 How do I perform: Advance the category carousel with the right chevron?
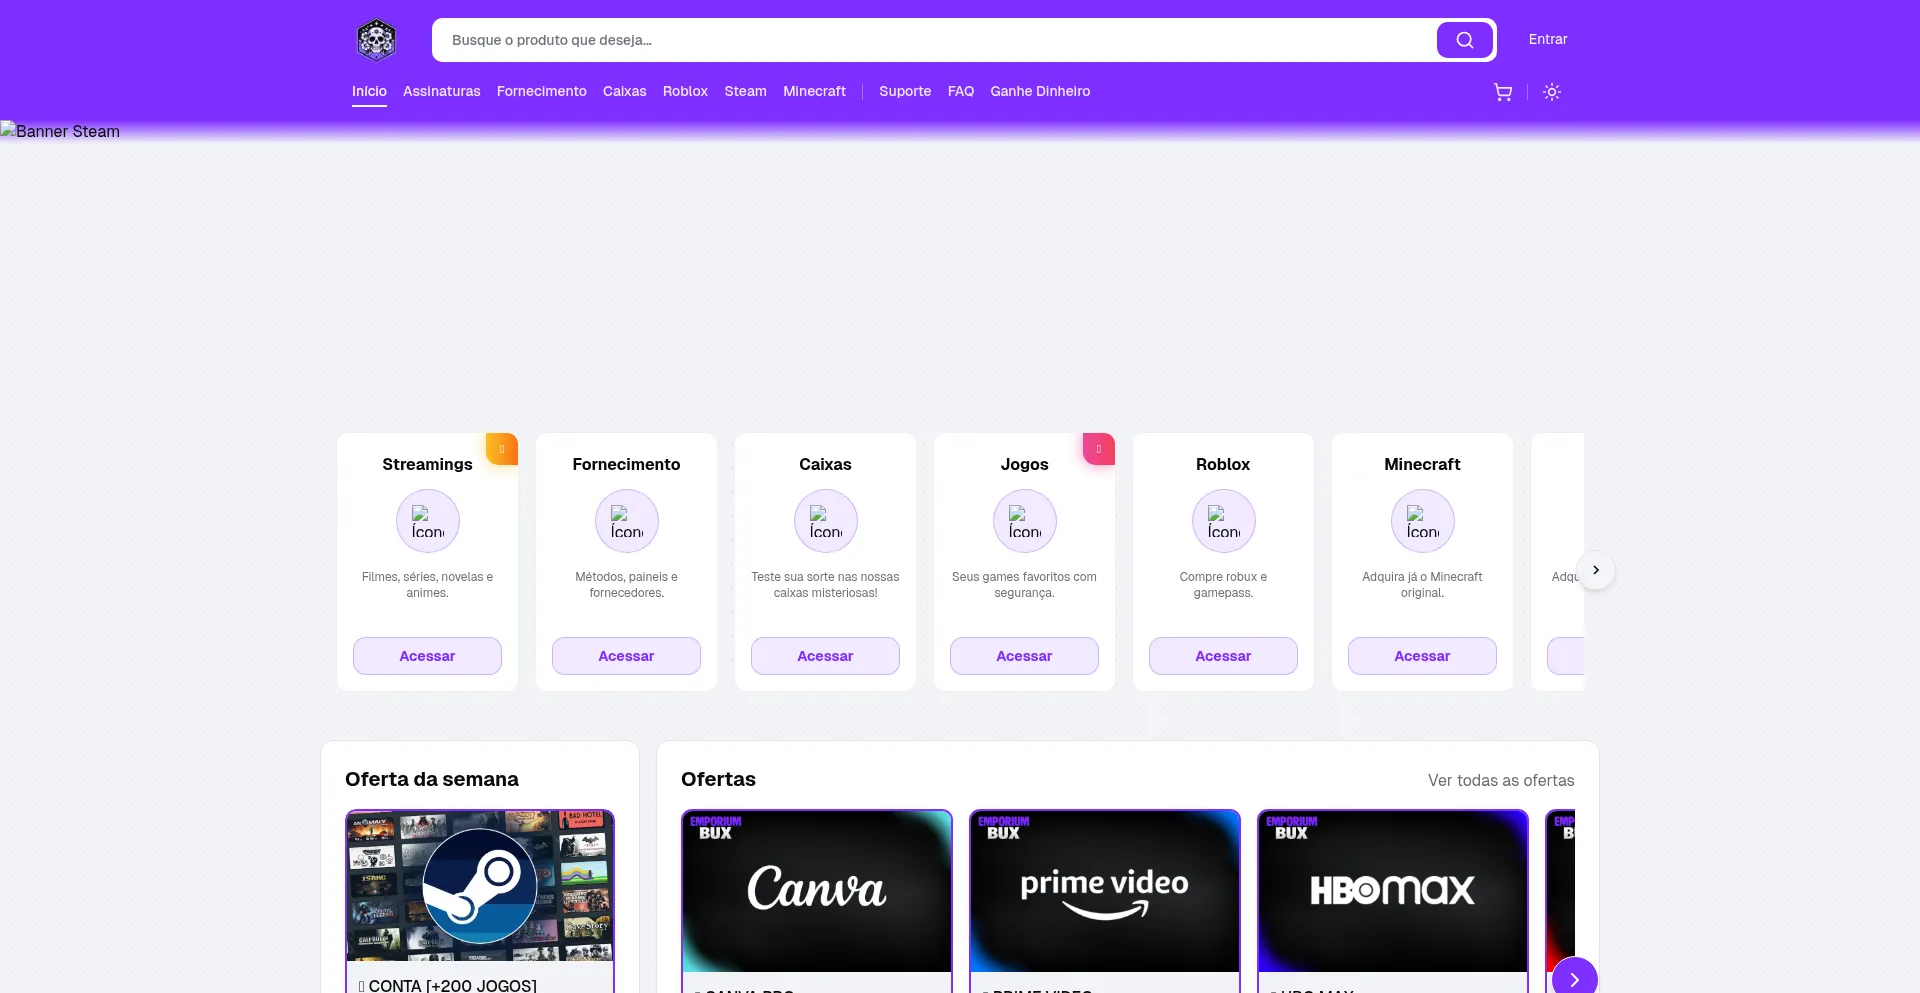pos(1596,570)
